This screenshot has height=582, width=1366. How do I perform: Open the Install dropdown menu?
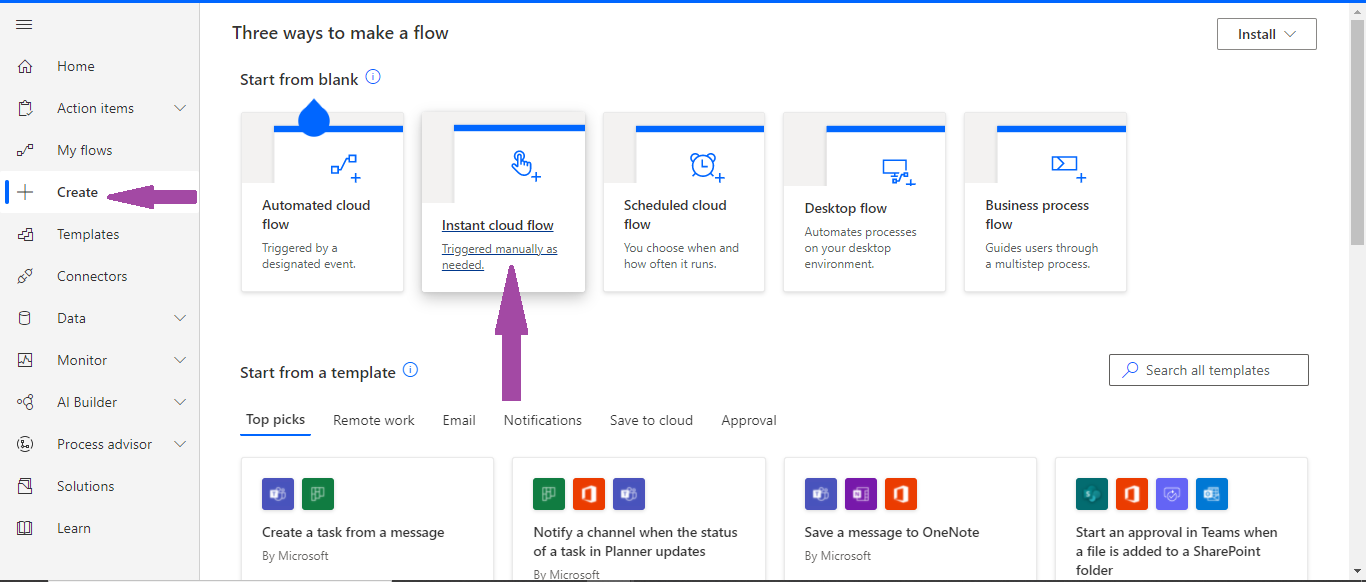(x=1266, y=33)
